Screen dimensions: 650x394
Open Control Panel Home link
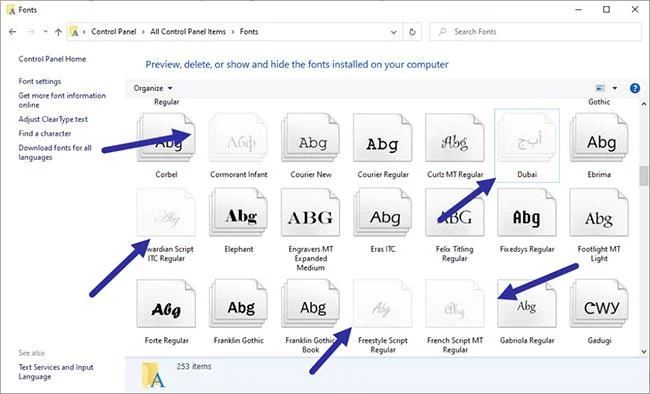pyautogui.click(x=52, y=59)
